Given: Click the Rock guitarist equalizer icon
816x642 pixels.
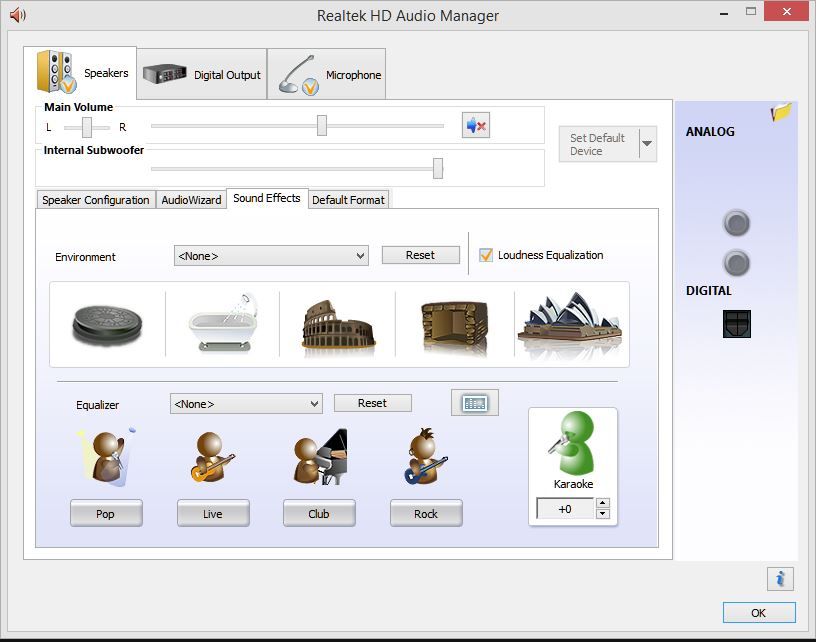Looking at the screenshot, I should tap(426, 456).
